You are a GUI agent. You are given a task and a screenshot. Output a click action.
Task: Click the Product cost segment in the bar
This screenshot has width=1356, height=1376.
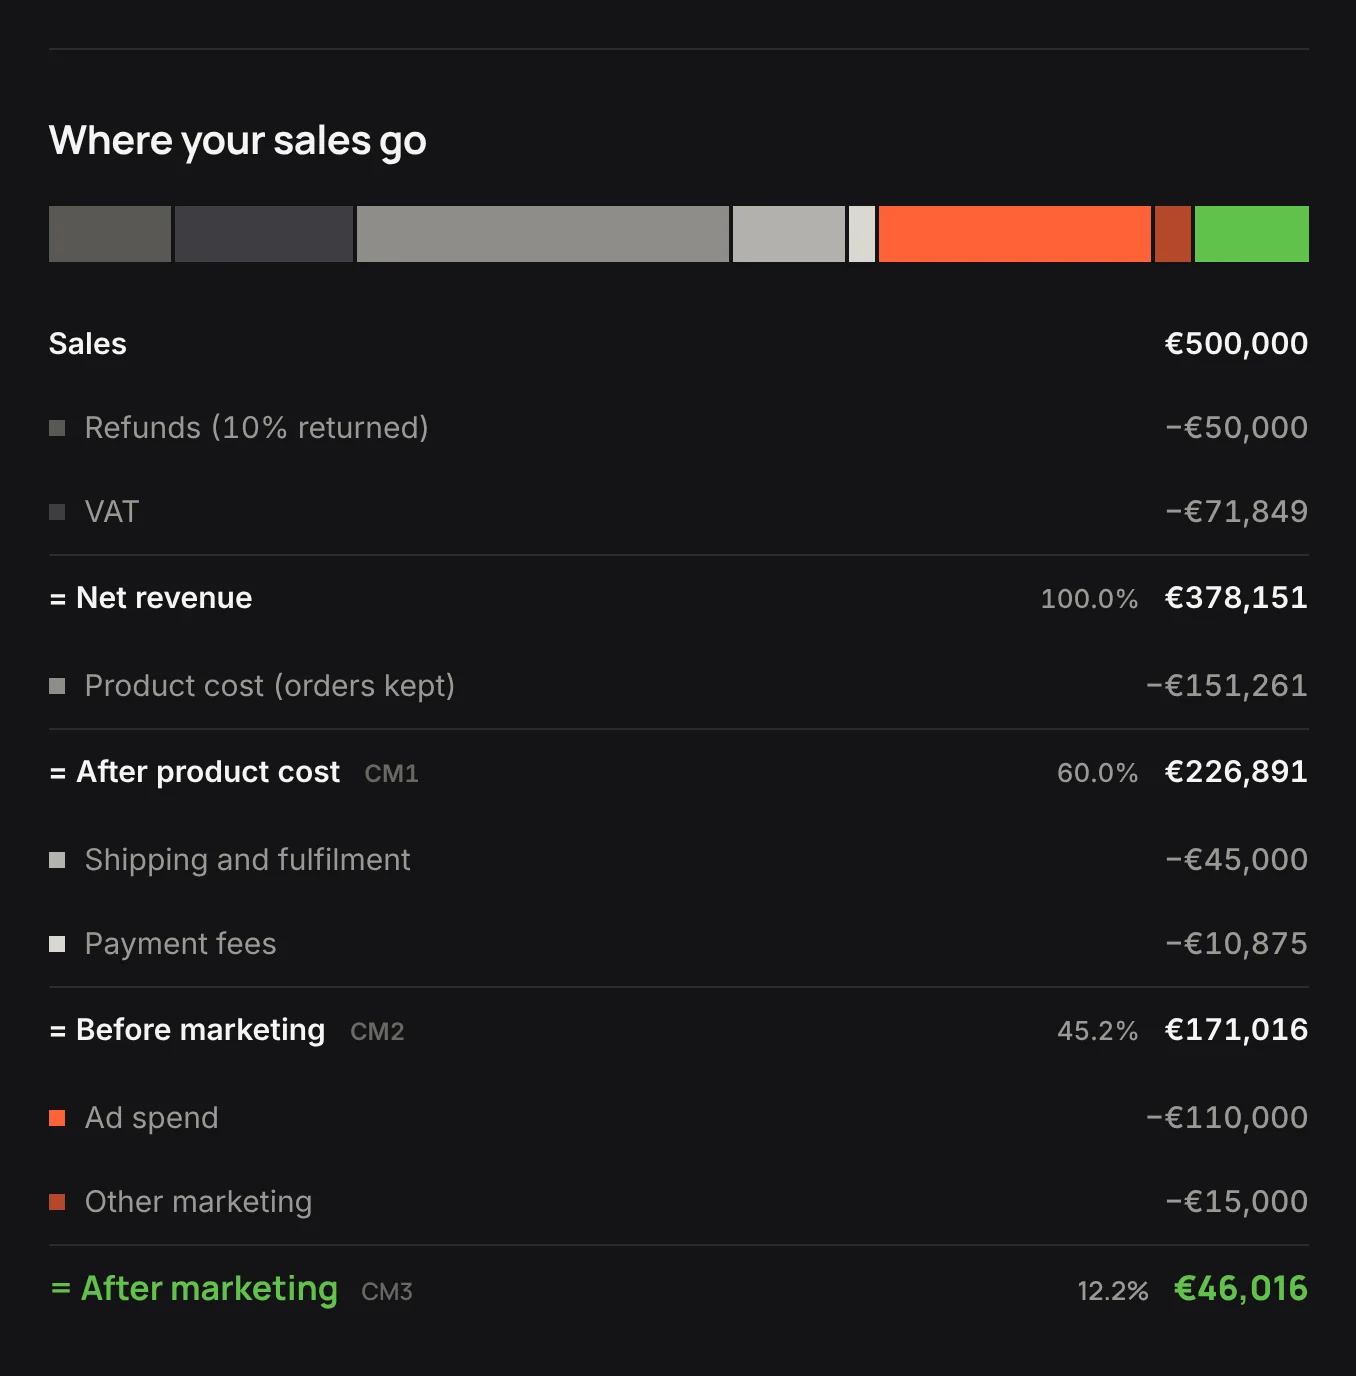pos(543,234)
